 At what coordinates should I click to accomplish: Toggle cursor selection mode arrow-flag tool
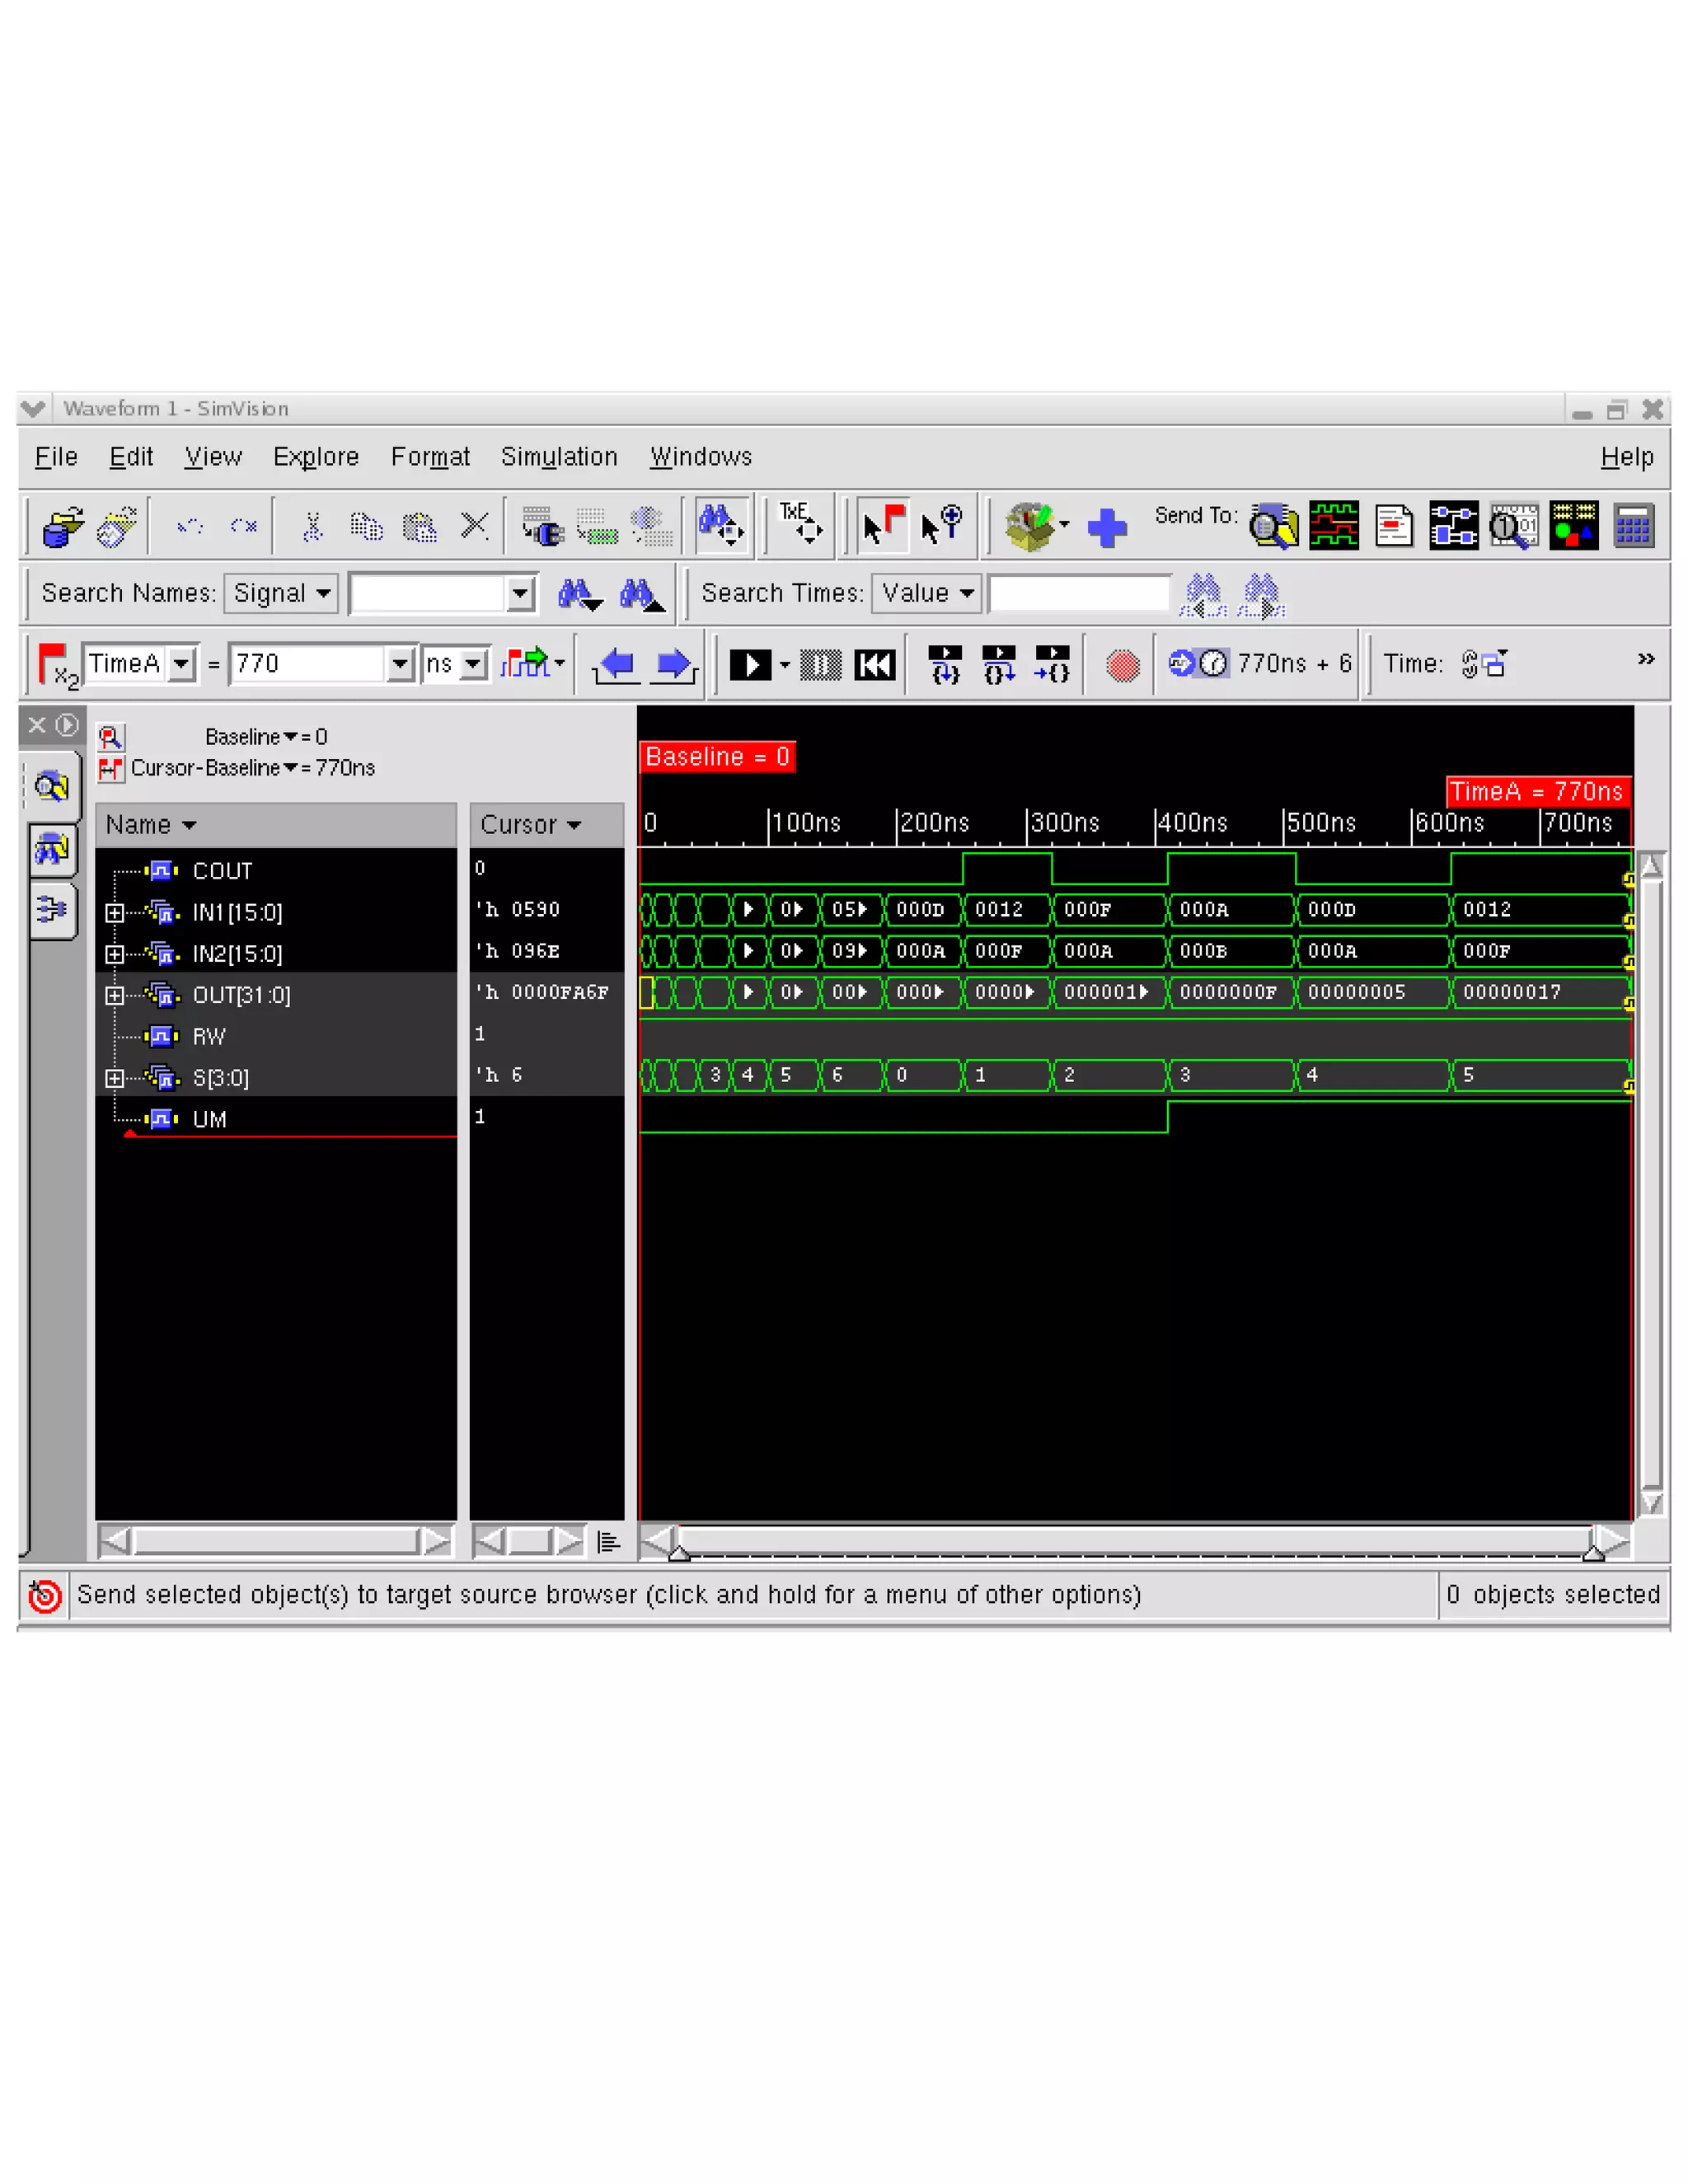(x=883, y=526)
